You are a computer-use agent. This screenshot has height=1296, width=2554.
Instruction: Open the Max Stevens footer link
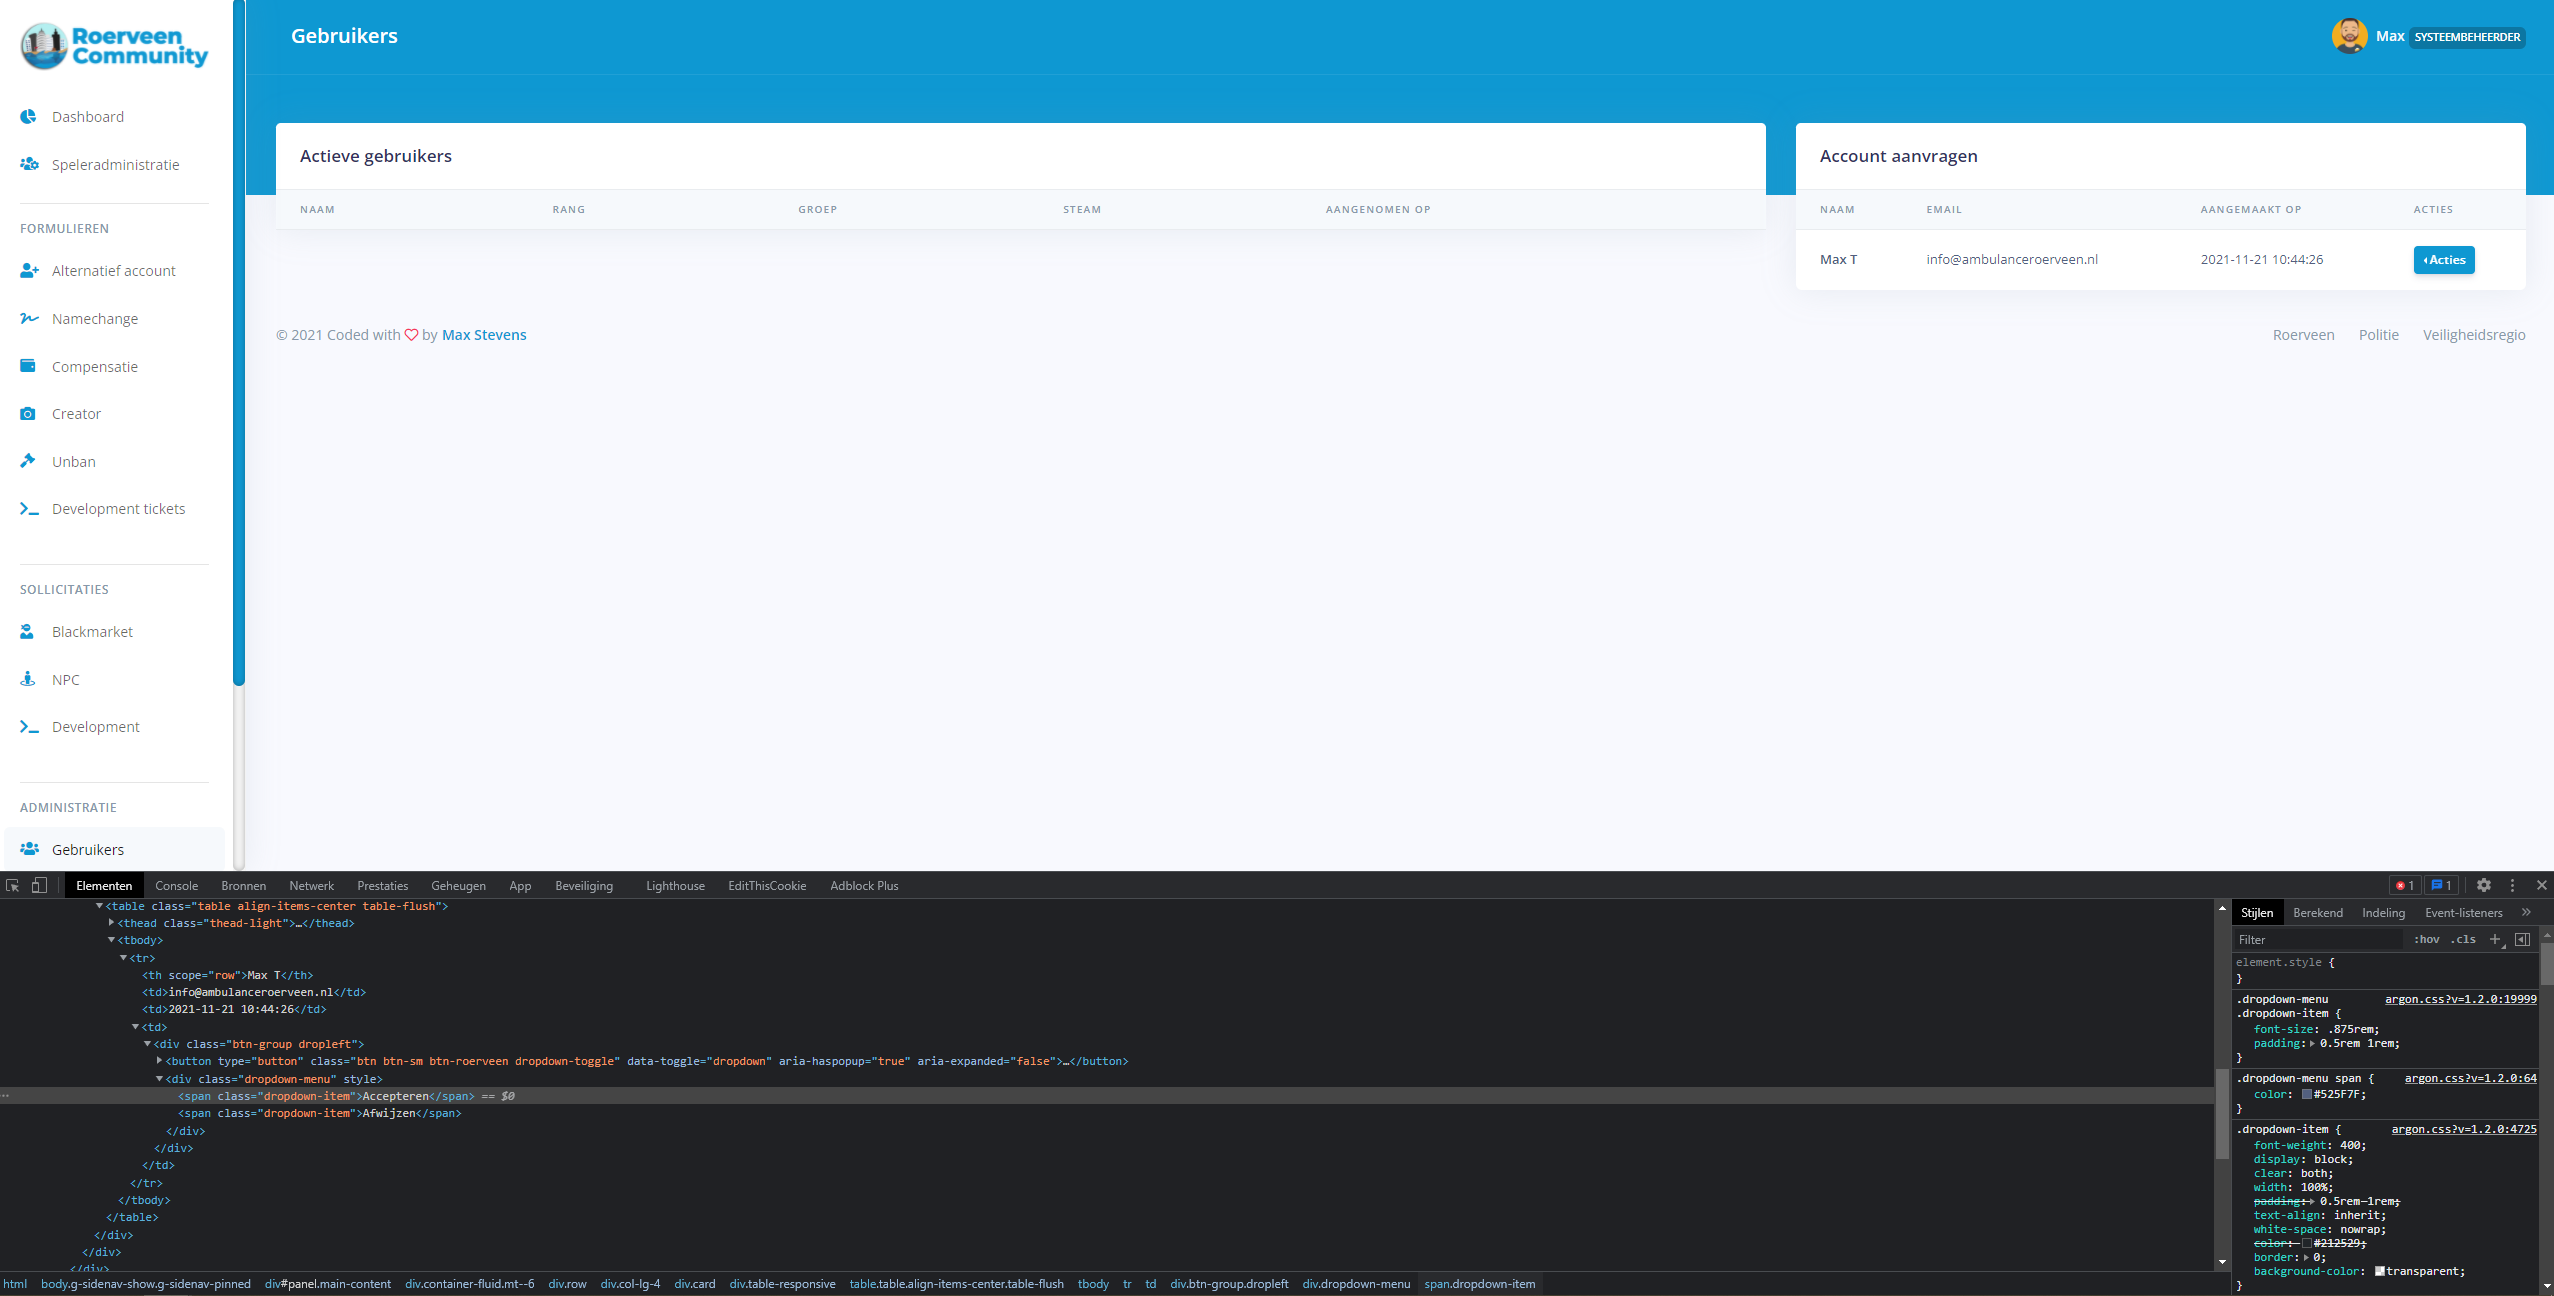coord(484,335)
